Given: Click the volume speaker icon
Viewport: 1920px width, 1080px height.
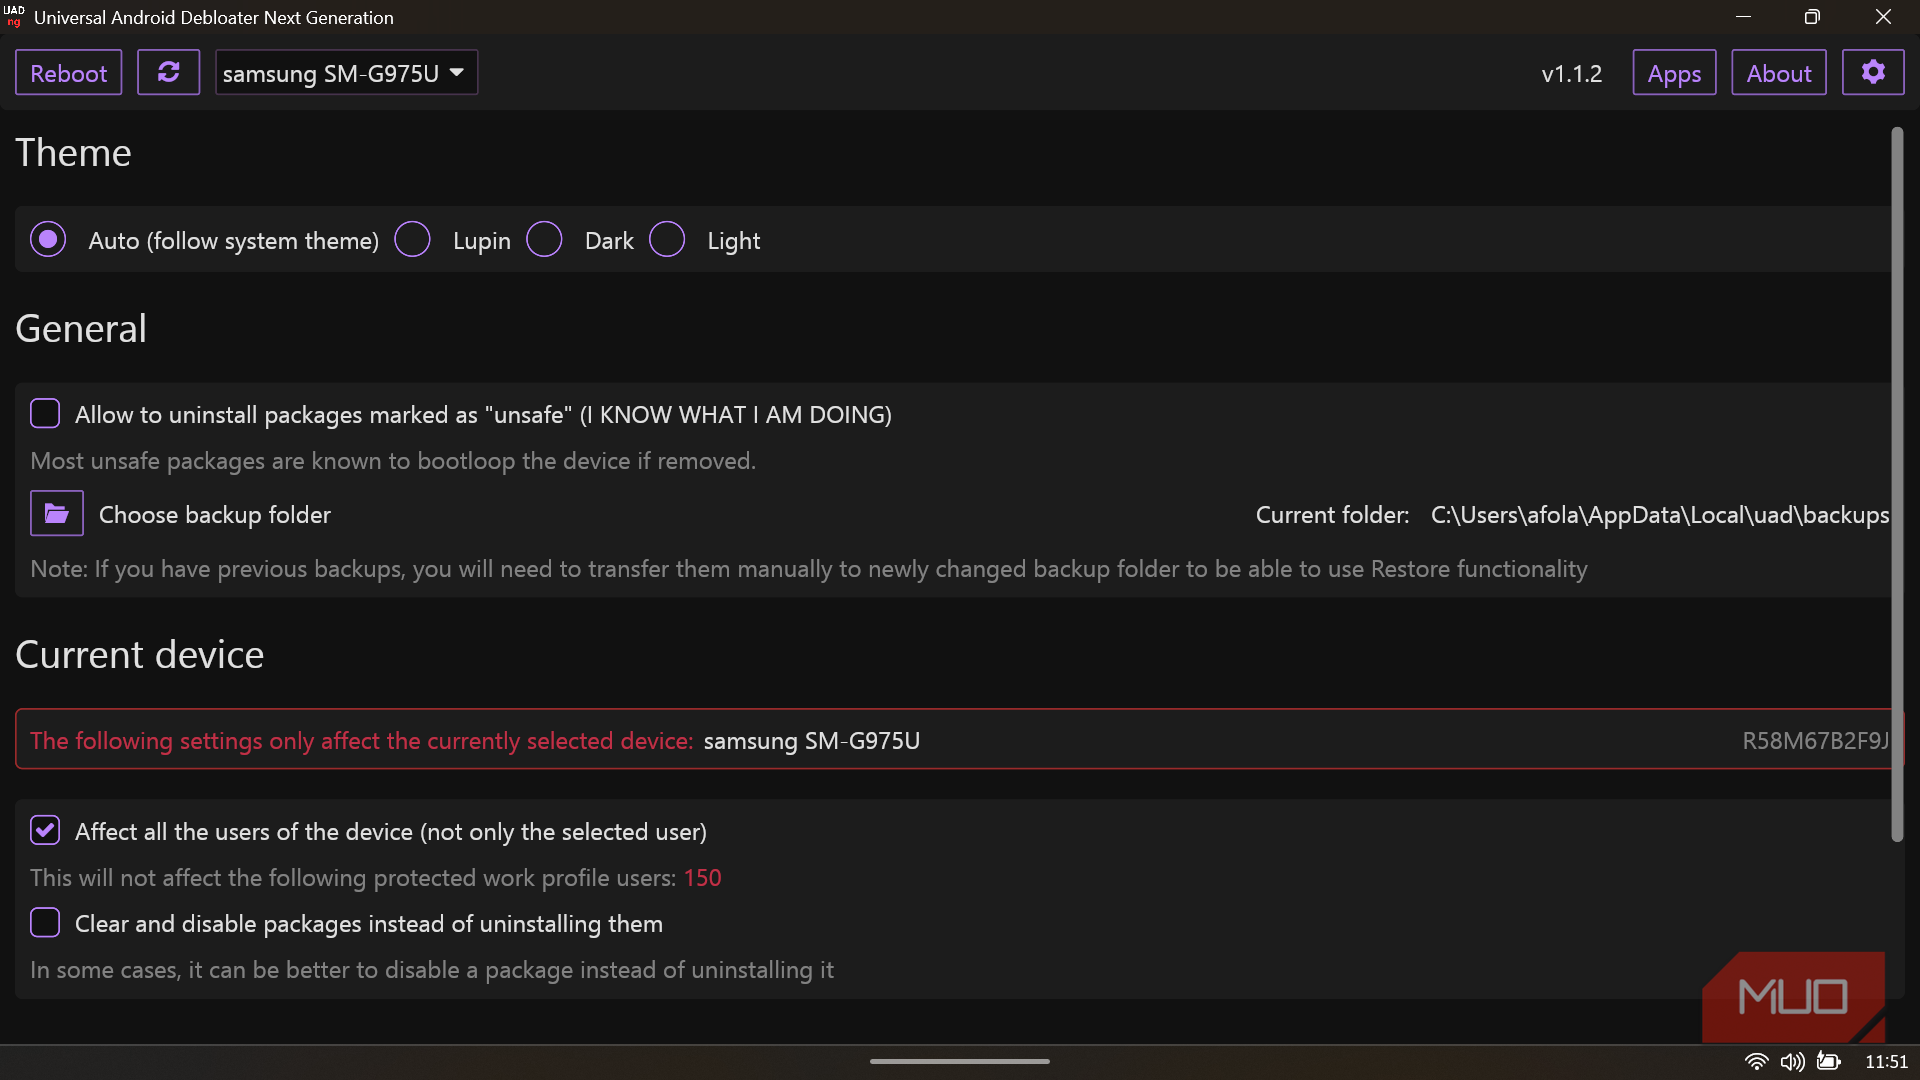Looking at the screenshot, I should click(1792, 1061).
